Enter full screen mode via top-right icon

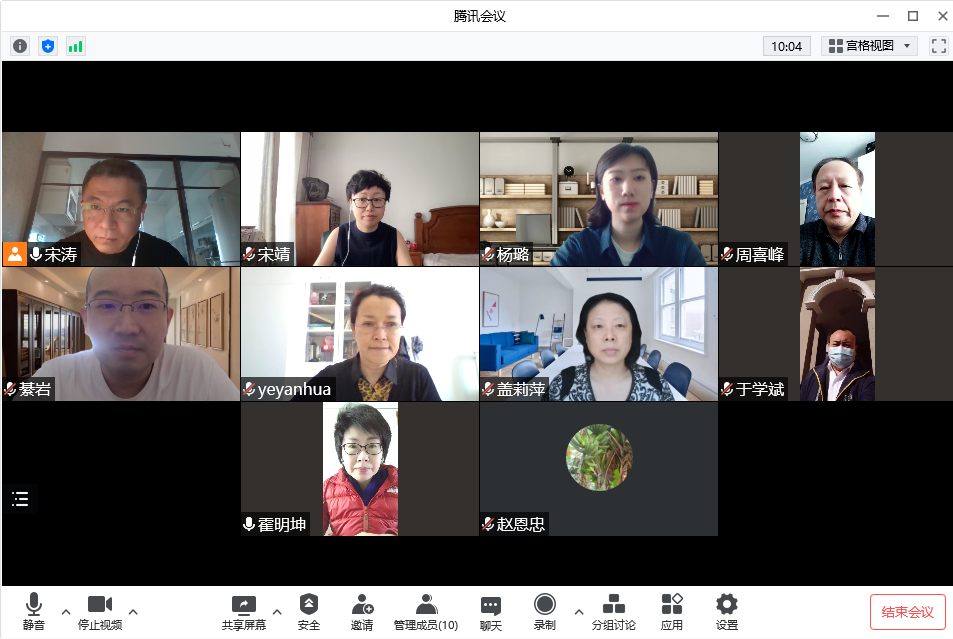point(938,46)
